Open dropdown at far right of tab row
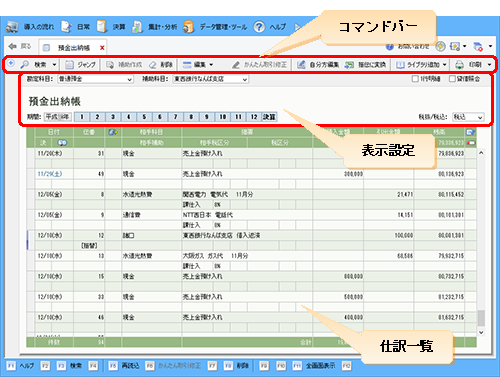 coord(490,46)
